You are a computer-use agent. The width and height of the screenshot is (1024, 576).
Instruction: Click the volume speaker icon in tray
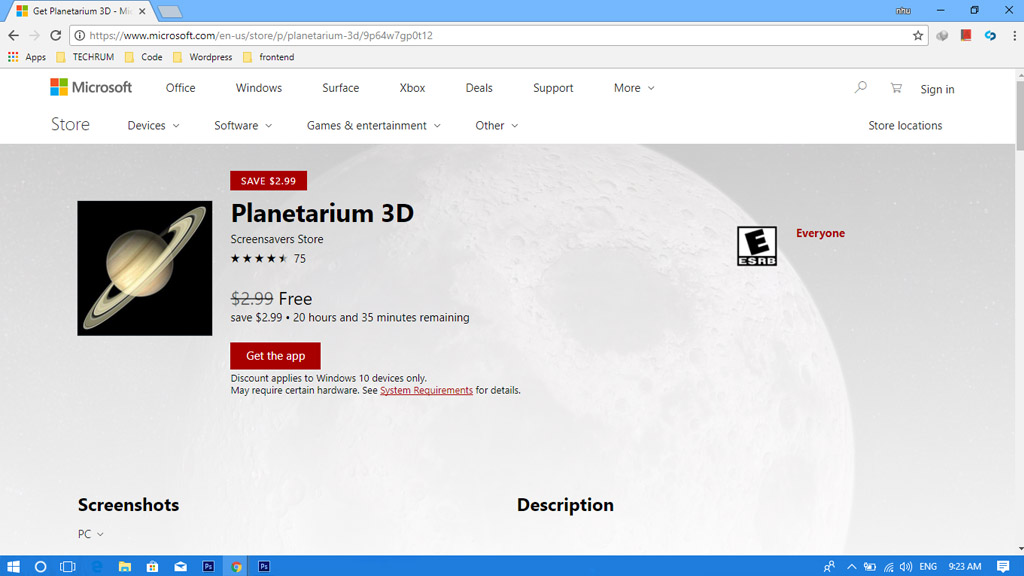click(x=906, y=566)
